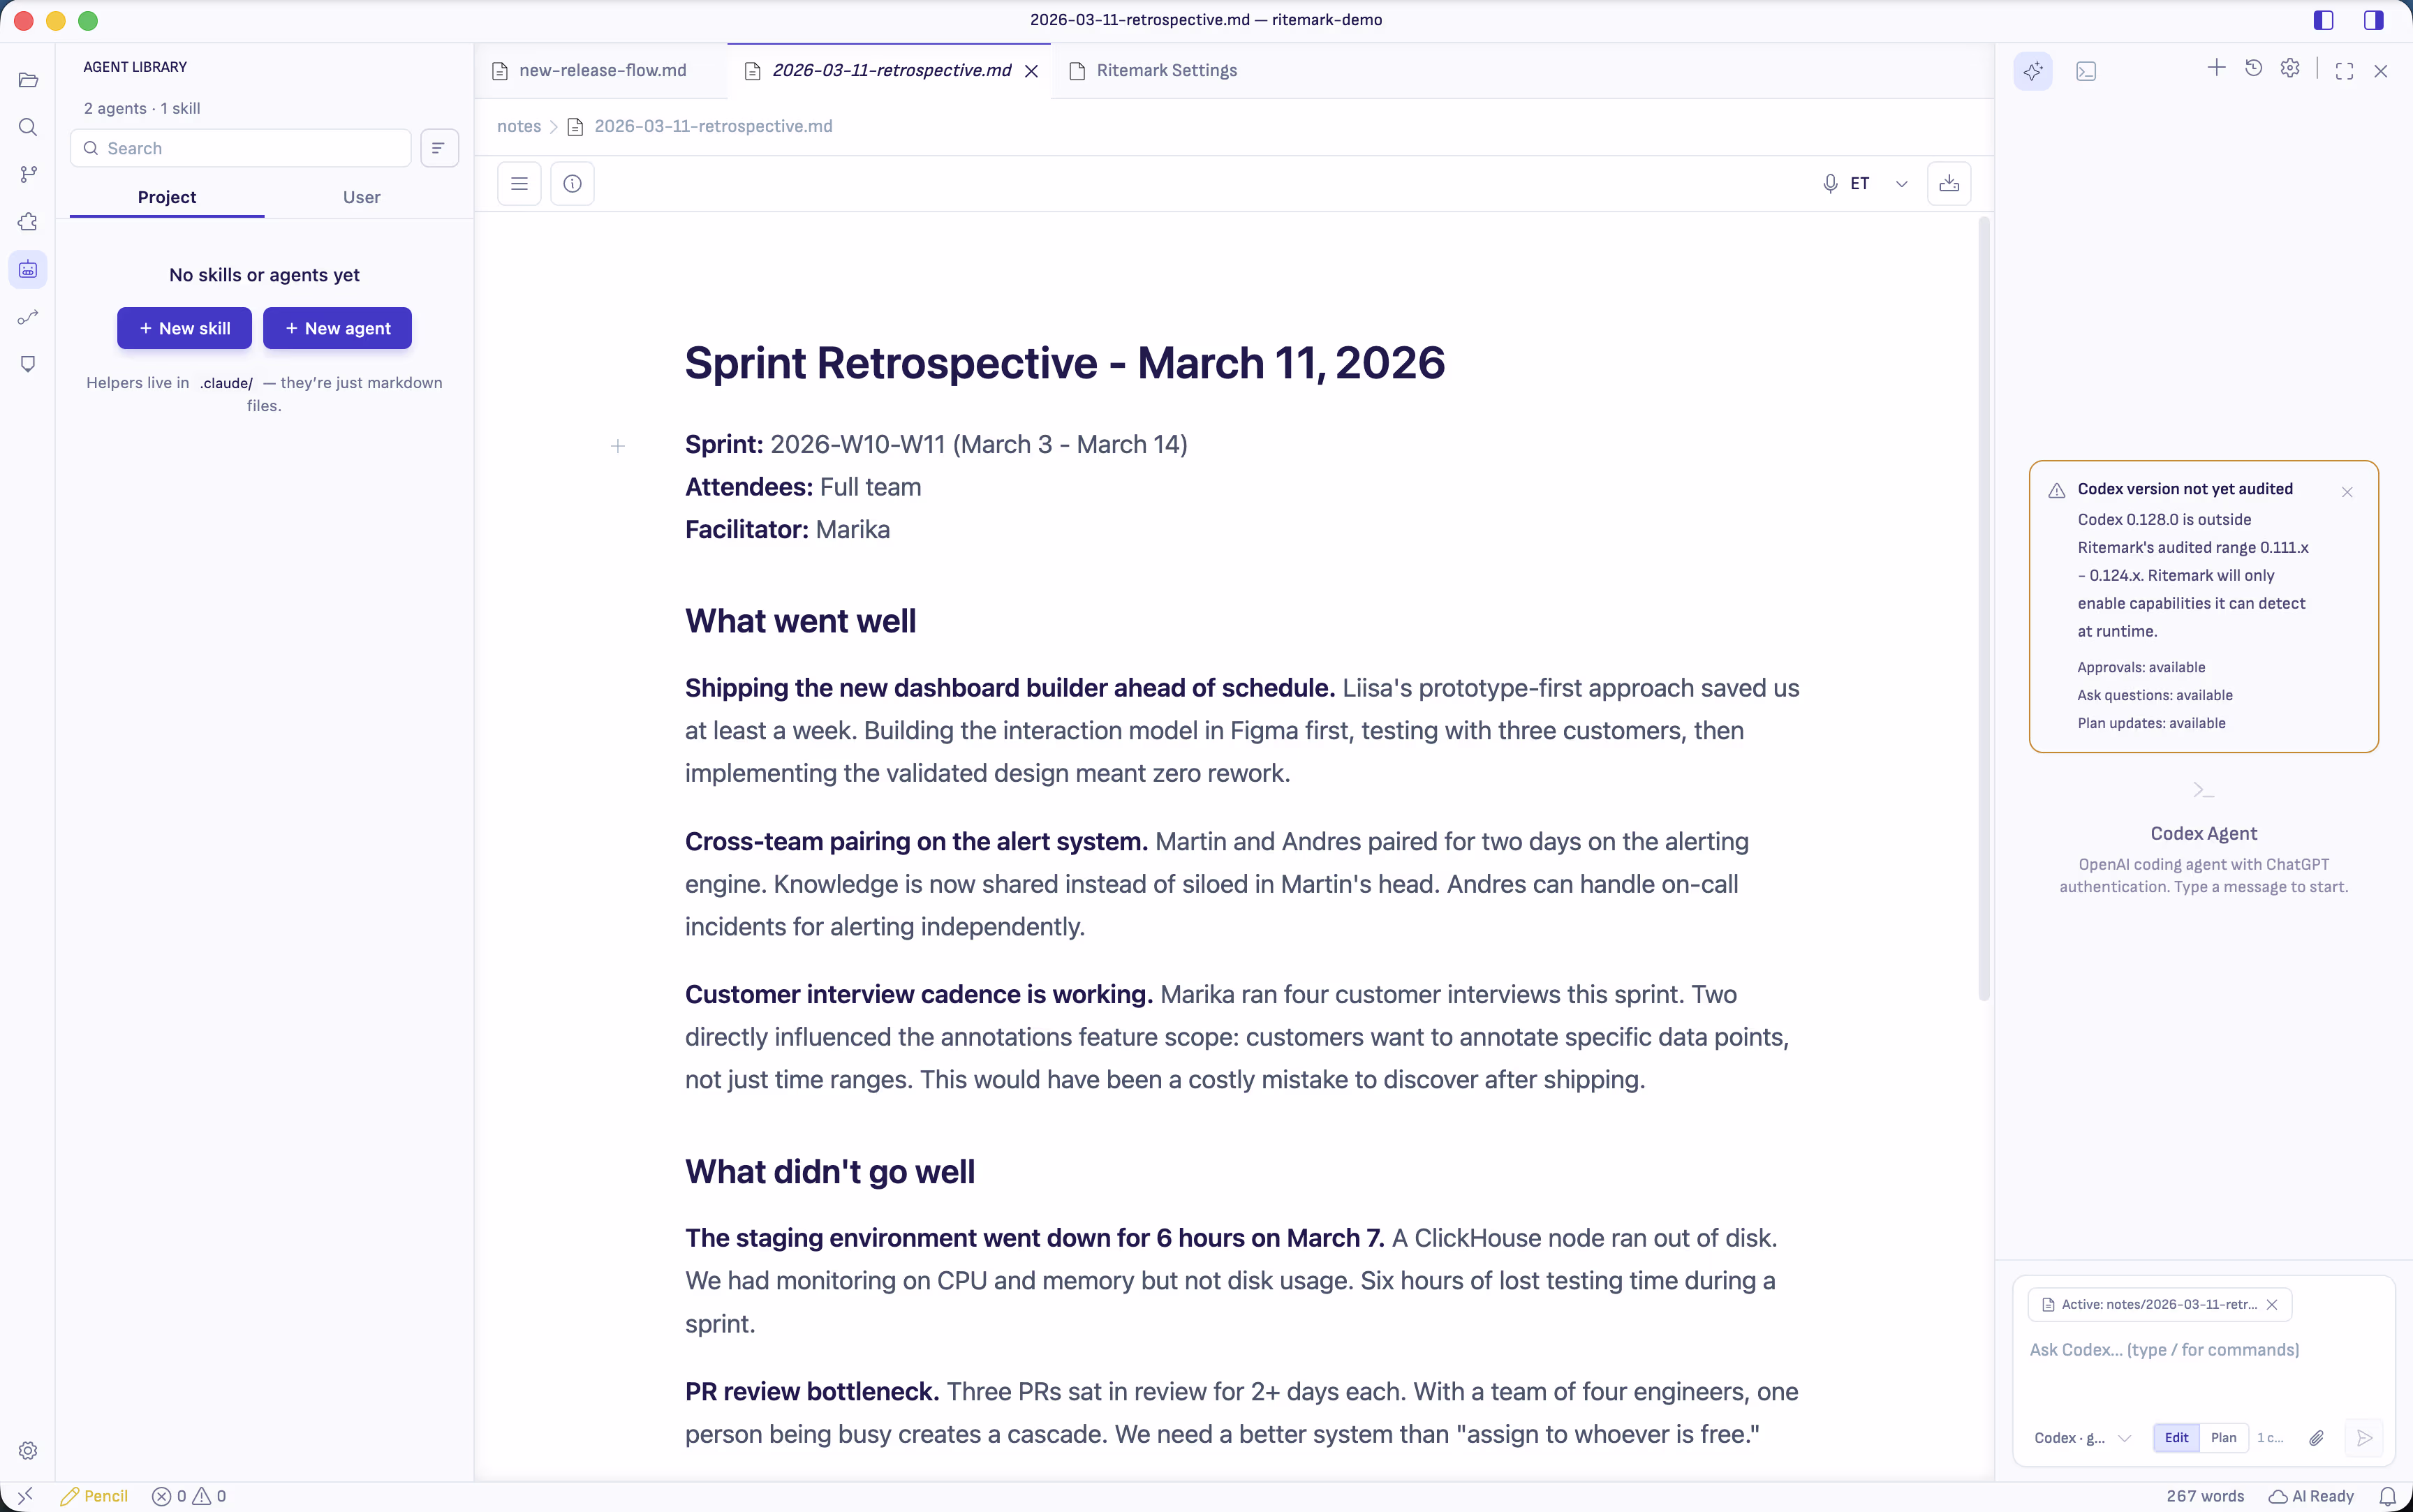Toggle the primary sidebar layout button
Screen dimensions: 2413x1512
point(2324,20)
